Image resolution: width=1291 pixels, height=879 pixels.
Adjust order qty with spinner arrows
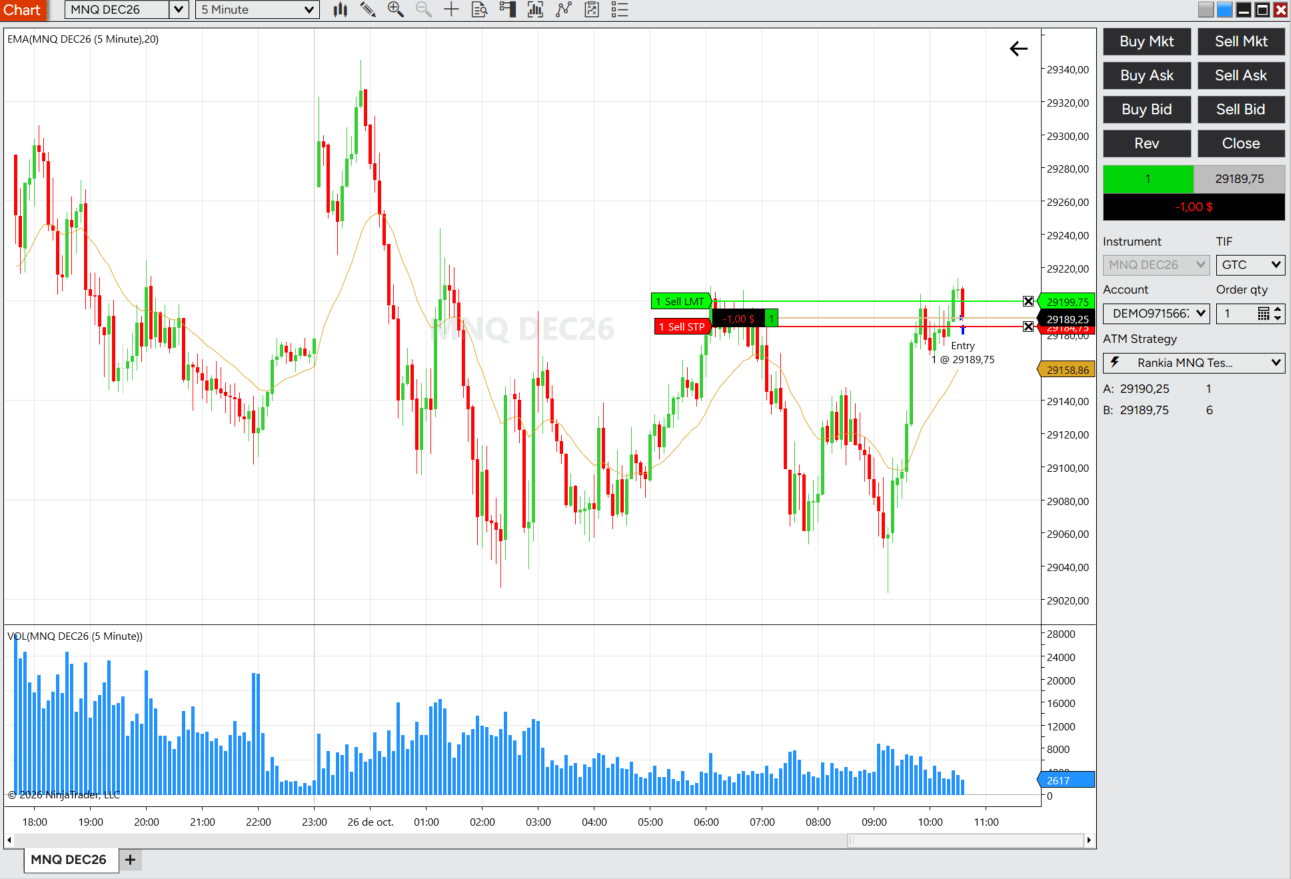click(1277, 313)
